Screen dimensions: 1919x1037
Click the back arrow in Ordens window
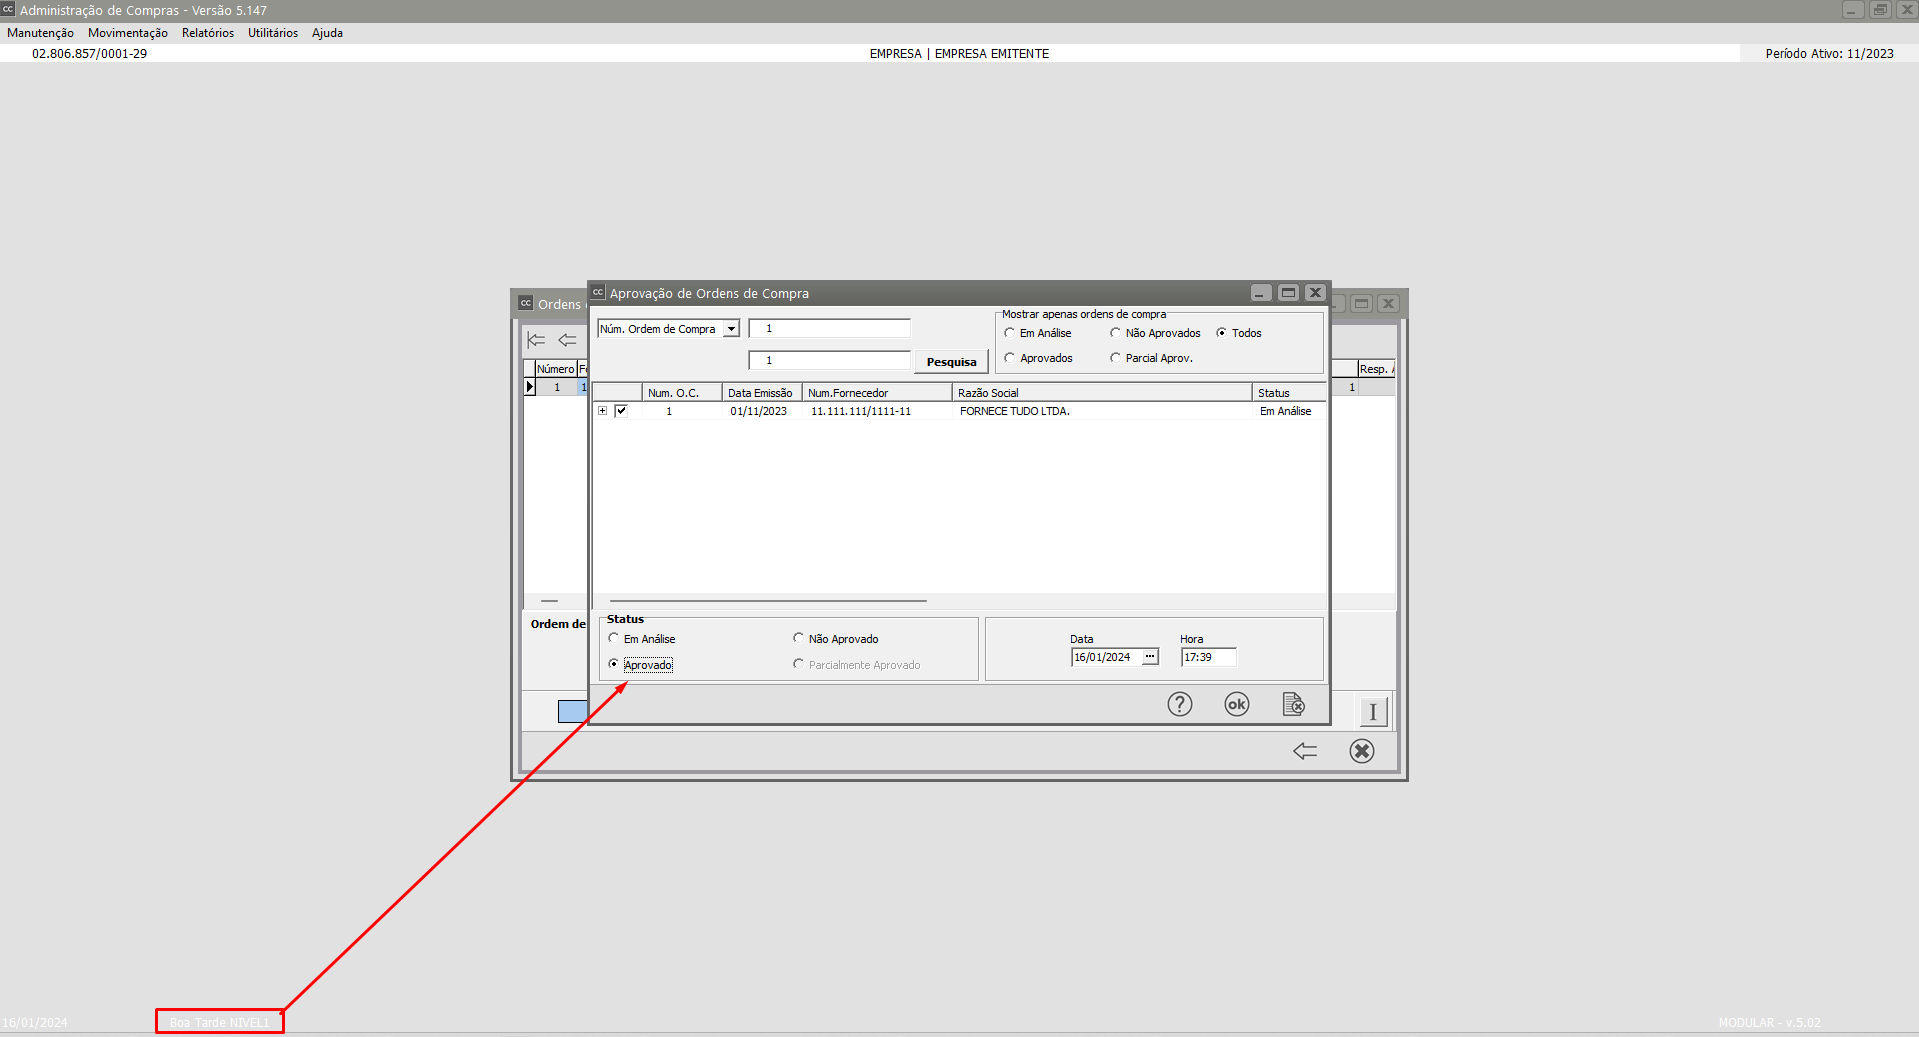(x=1304, y=751)
